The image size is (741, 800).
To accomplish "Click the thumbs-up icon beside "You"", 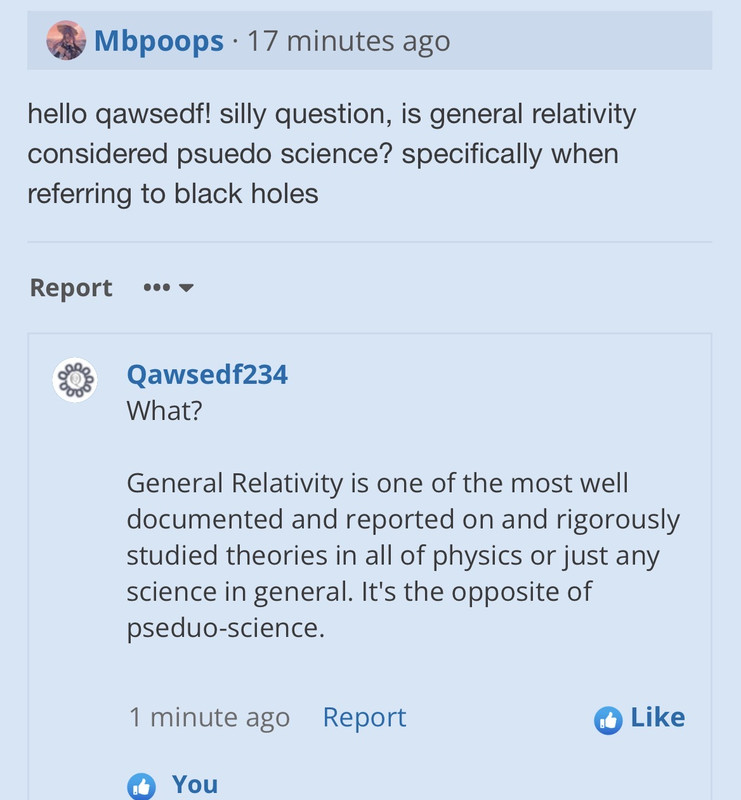I will point(141,786).
